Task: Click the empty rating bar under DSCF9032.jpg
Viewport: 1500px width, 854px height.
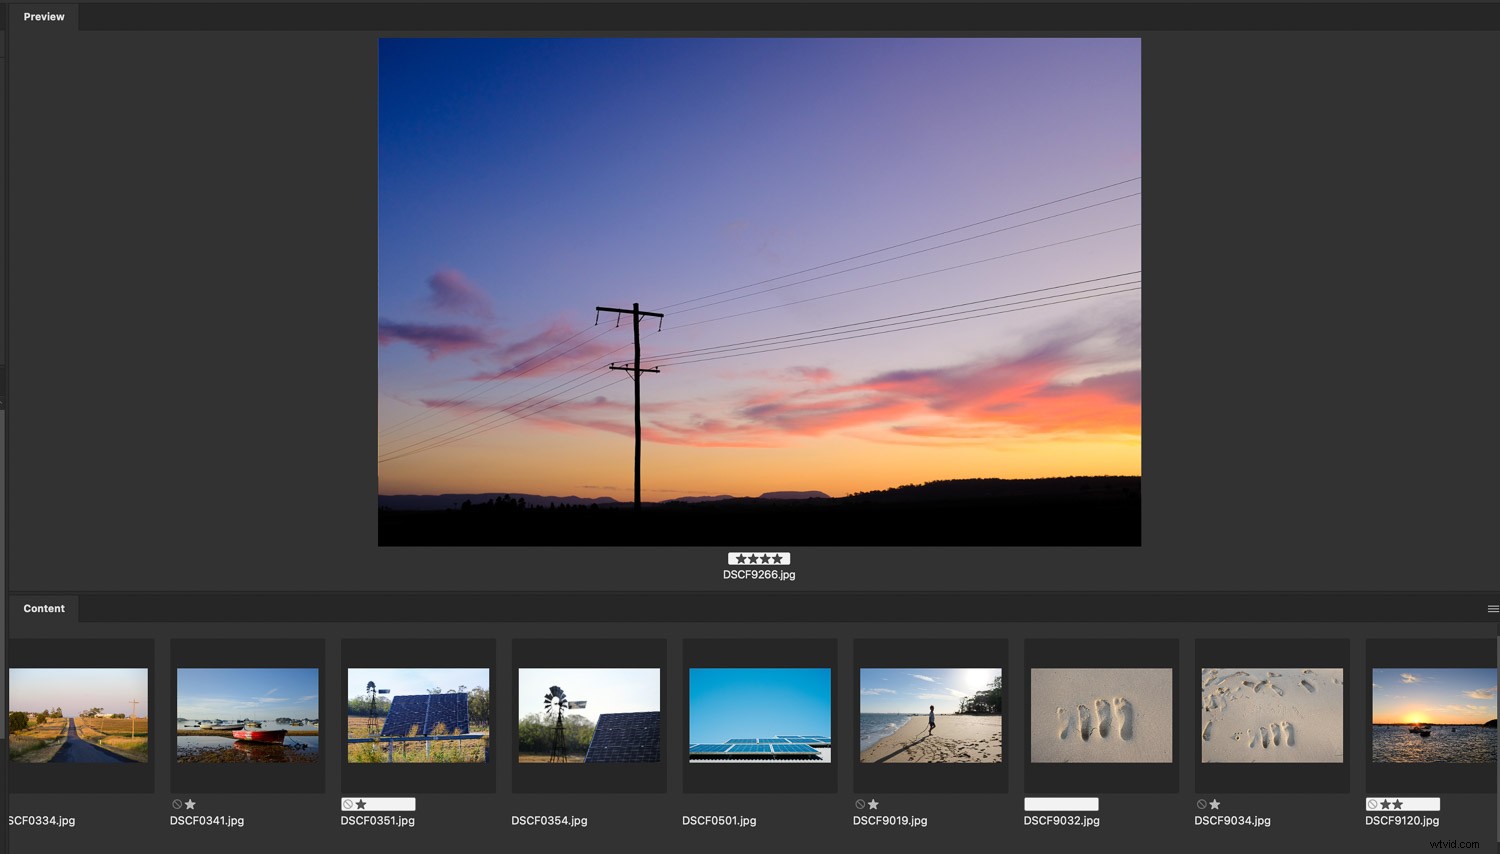Action: [x=1060, y=803]
